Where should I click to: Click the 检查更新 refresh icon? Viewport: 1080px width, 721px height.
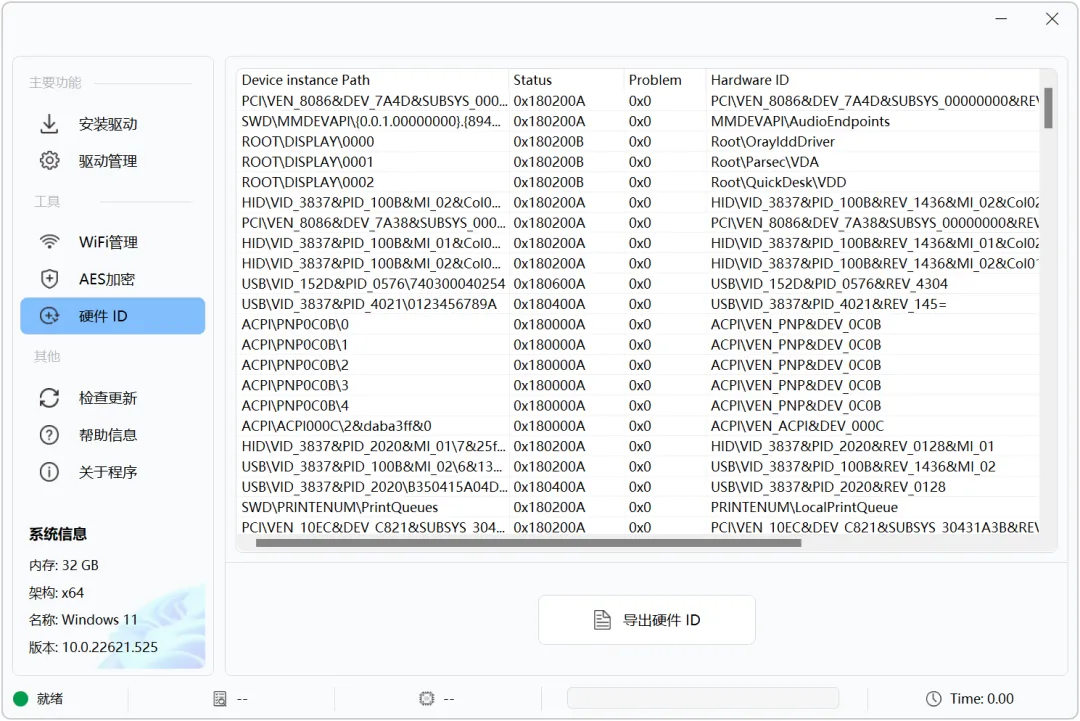(49, 398)
